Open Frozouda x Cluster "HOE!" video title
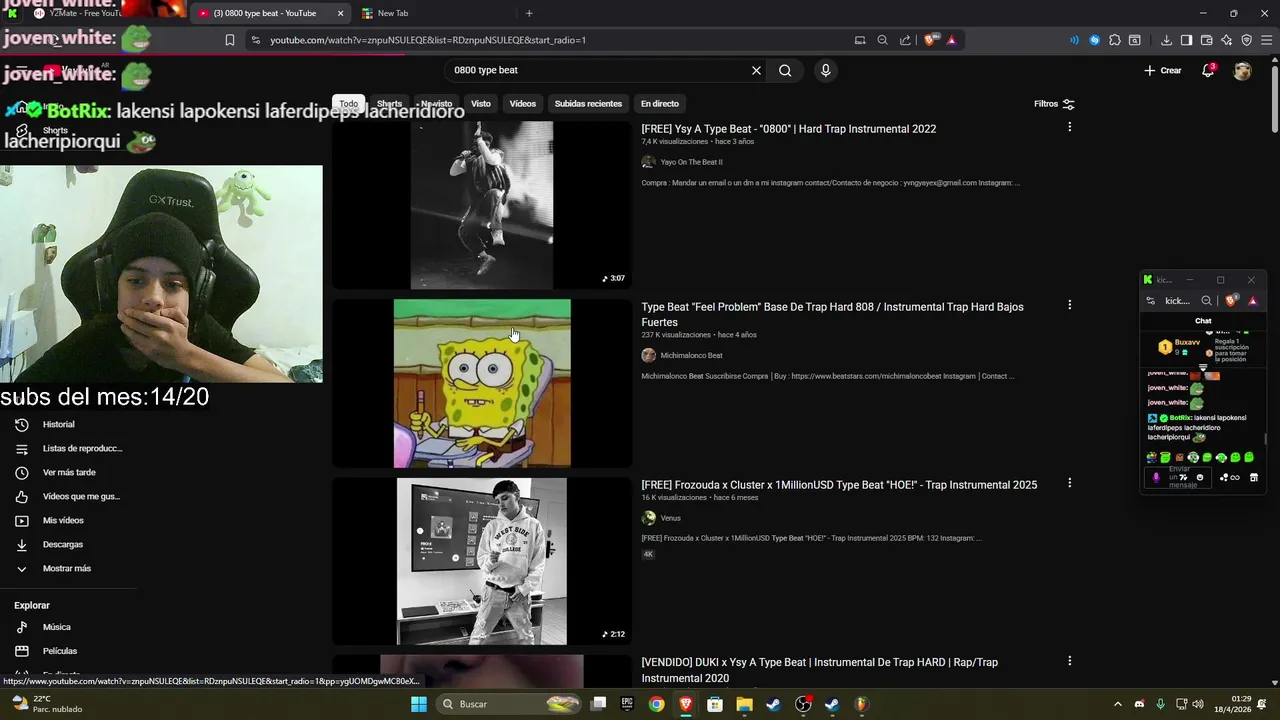 839,485
